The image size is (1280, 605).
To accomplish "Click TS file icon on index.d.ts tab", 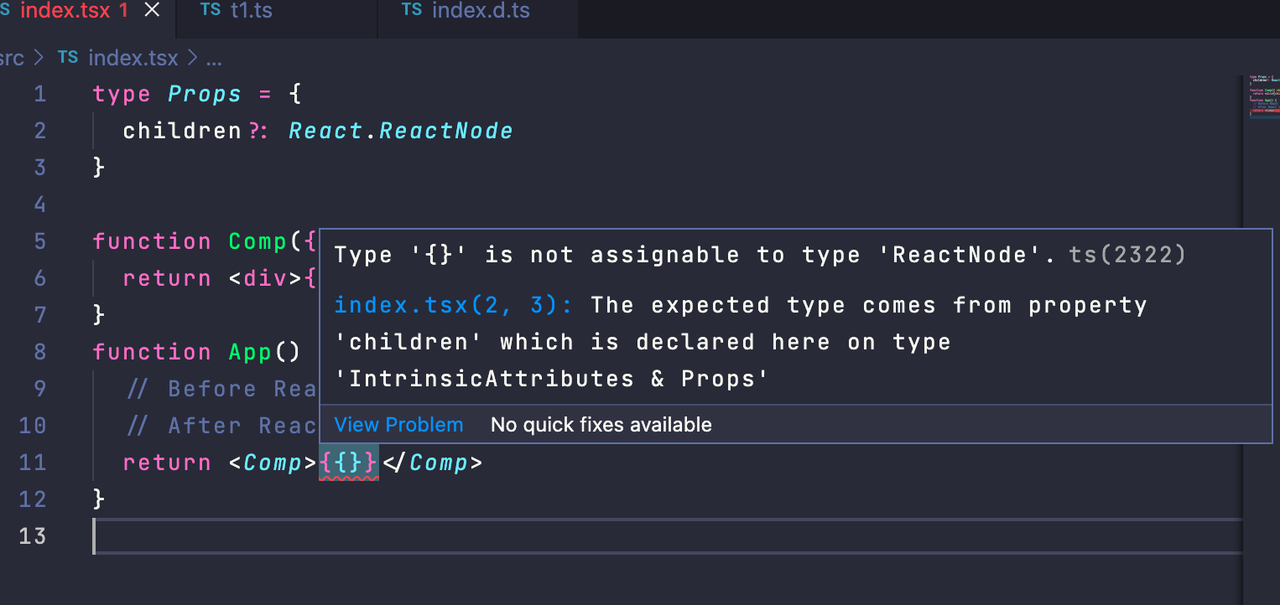I will (411, 11).
